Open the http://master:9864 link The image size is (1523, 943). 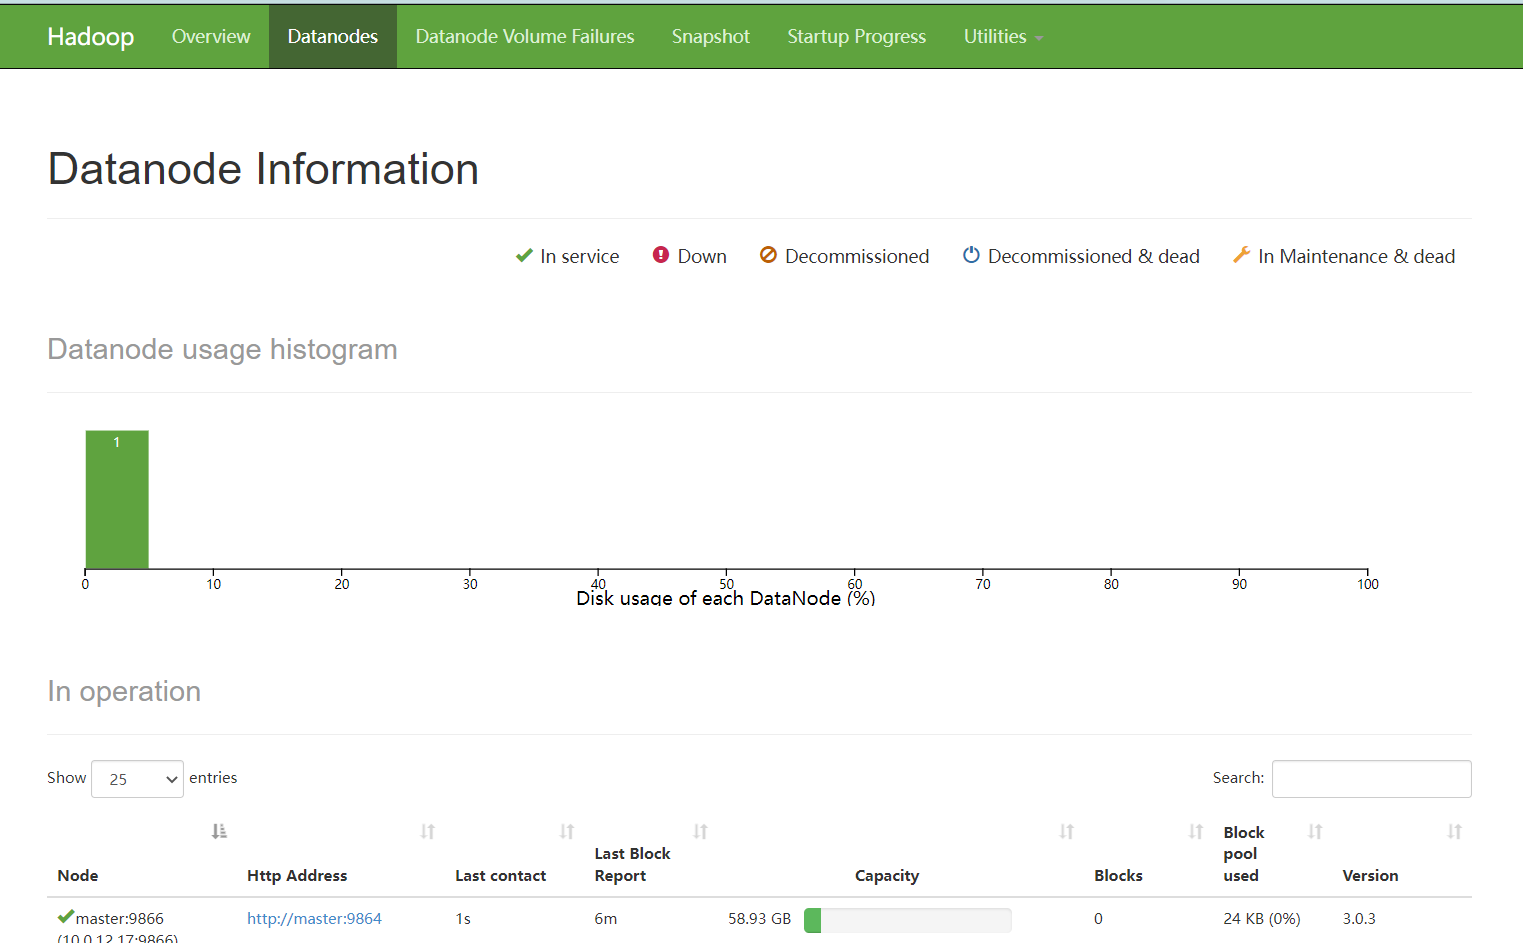click(x=315, y=918)
